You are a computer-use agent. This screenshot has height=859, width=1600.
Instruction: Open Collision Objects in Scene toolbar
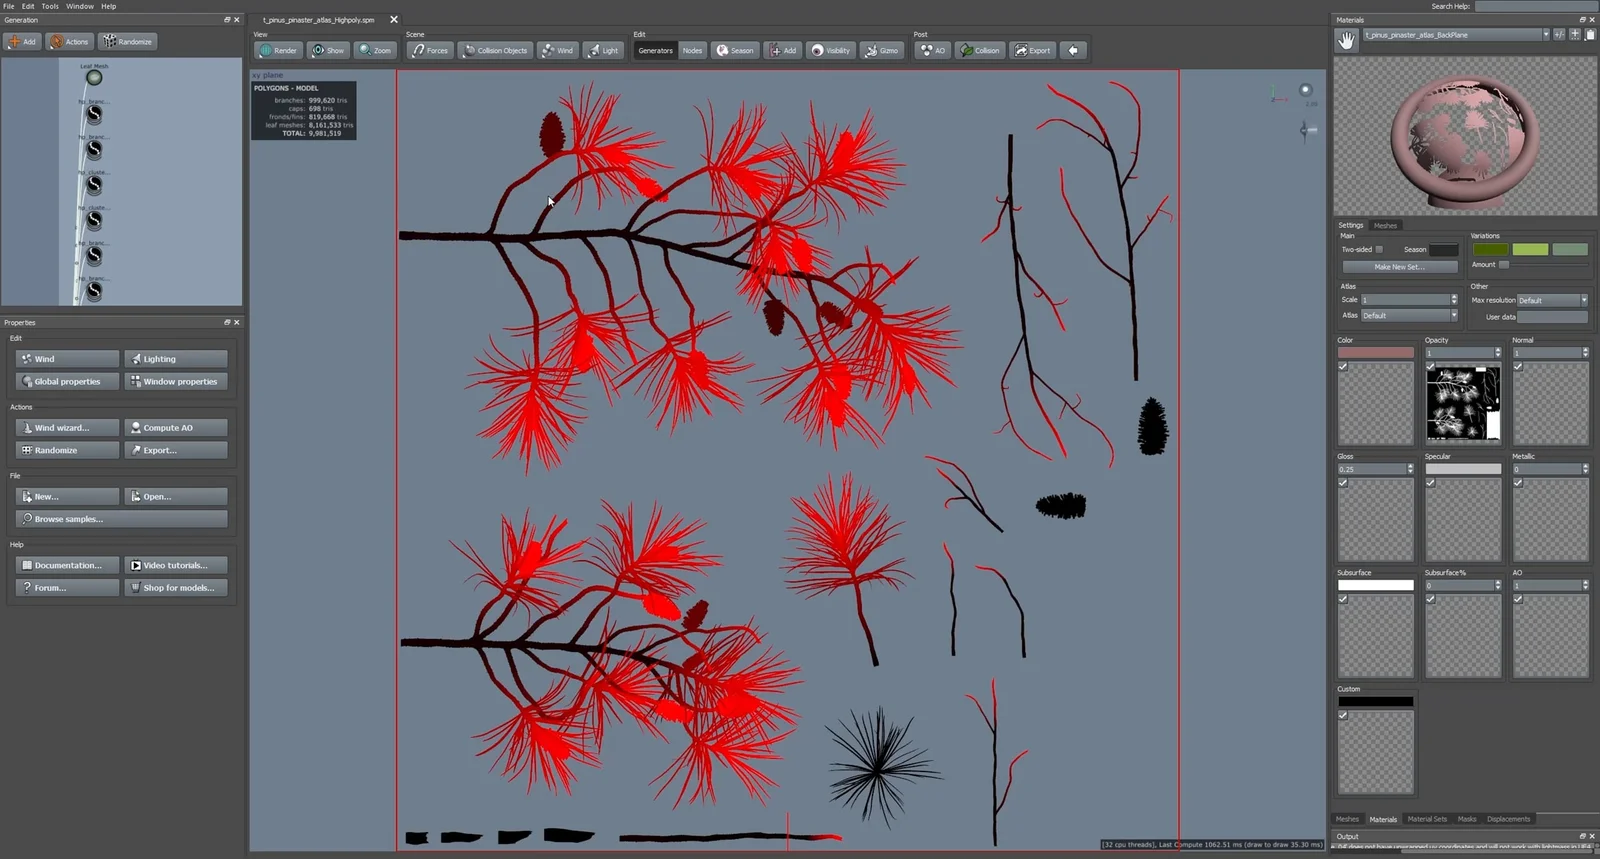tap(495, 50)
